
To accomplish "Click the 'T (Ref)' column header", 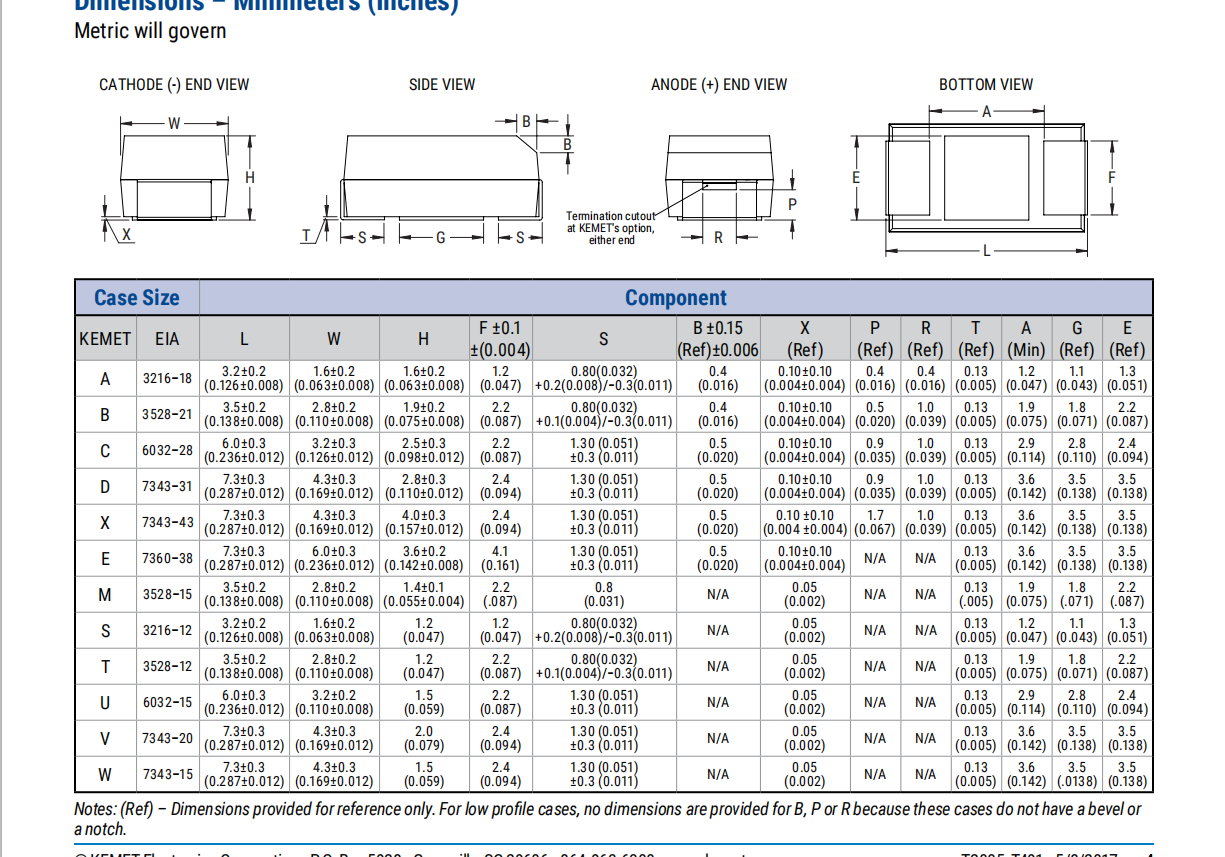I will 976,339.
